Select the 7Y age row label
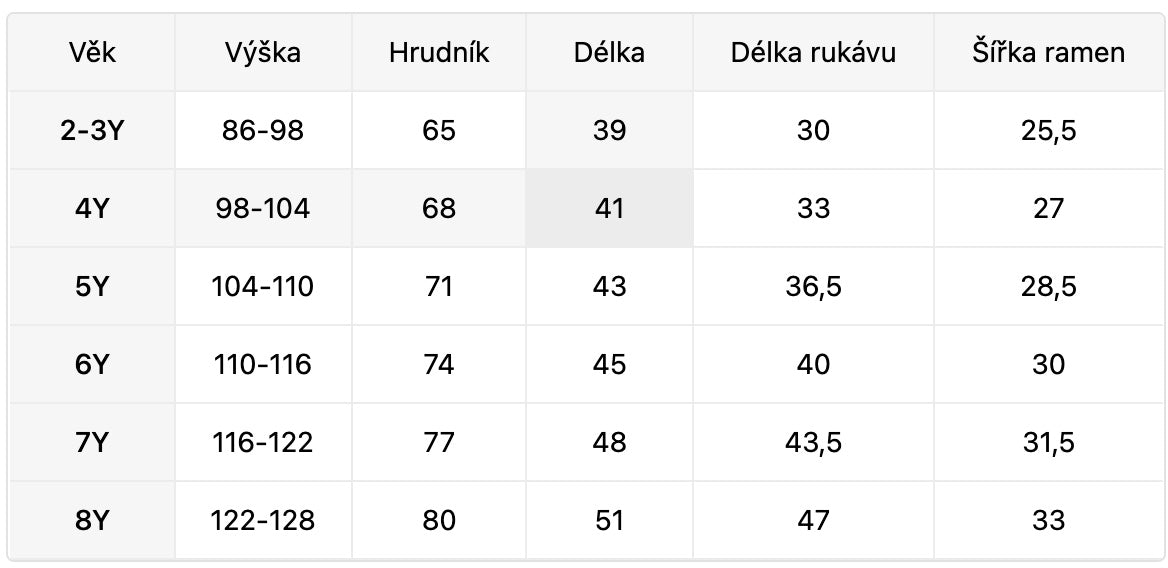1168x568 pixels. [x=92, y=442]
